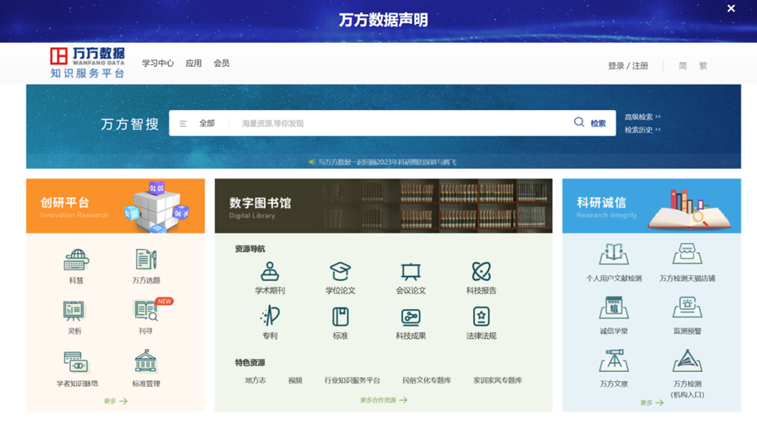Click the 数字图书馆 banner image
The image size is (757, 429).
[x=383, y=206]
